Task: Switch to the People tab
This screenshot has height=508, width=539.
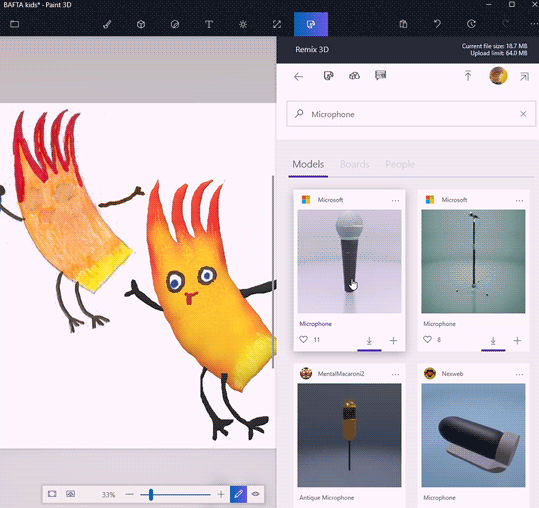Action: 400,164
